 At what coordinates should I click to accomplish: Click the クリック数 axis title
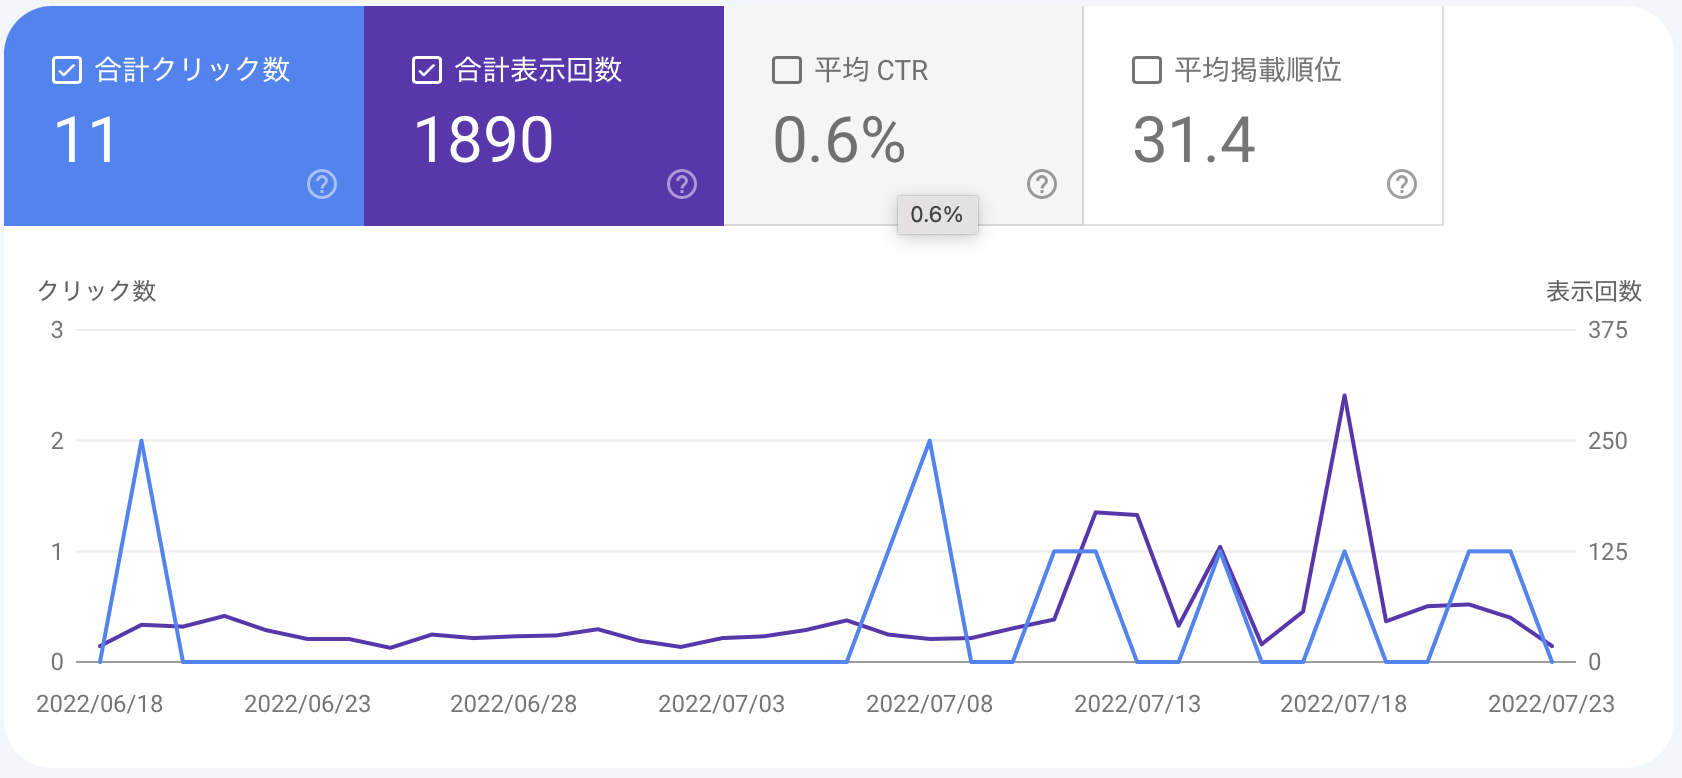97,291
